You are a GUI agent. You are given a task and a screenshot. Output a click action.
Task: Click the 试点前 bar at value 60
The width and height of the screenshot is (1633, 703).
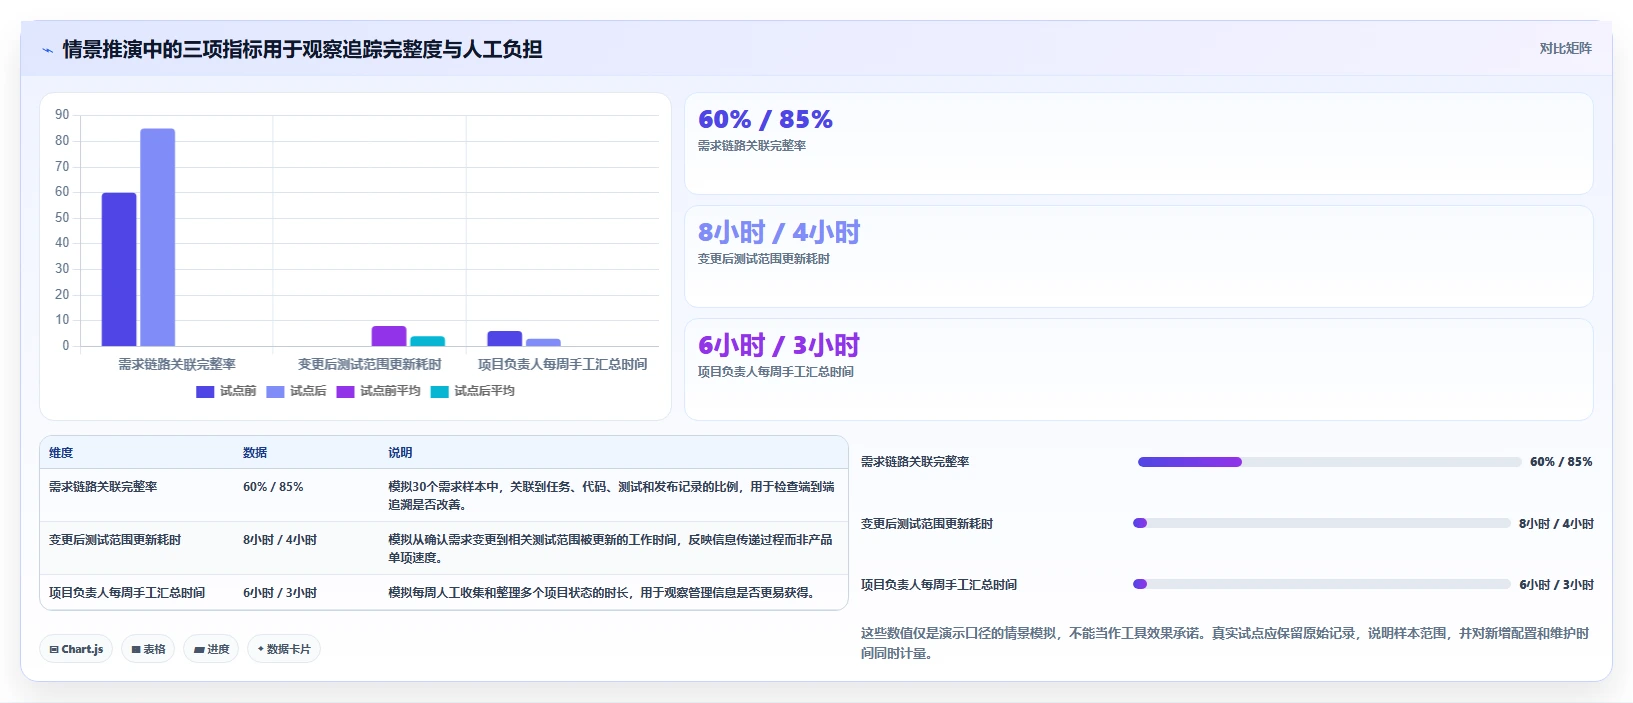tap(119, 270)
